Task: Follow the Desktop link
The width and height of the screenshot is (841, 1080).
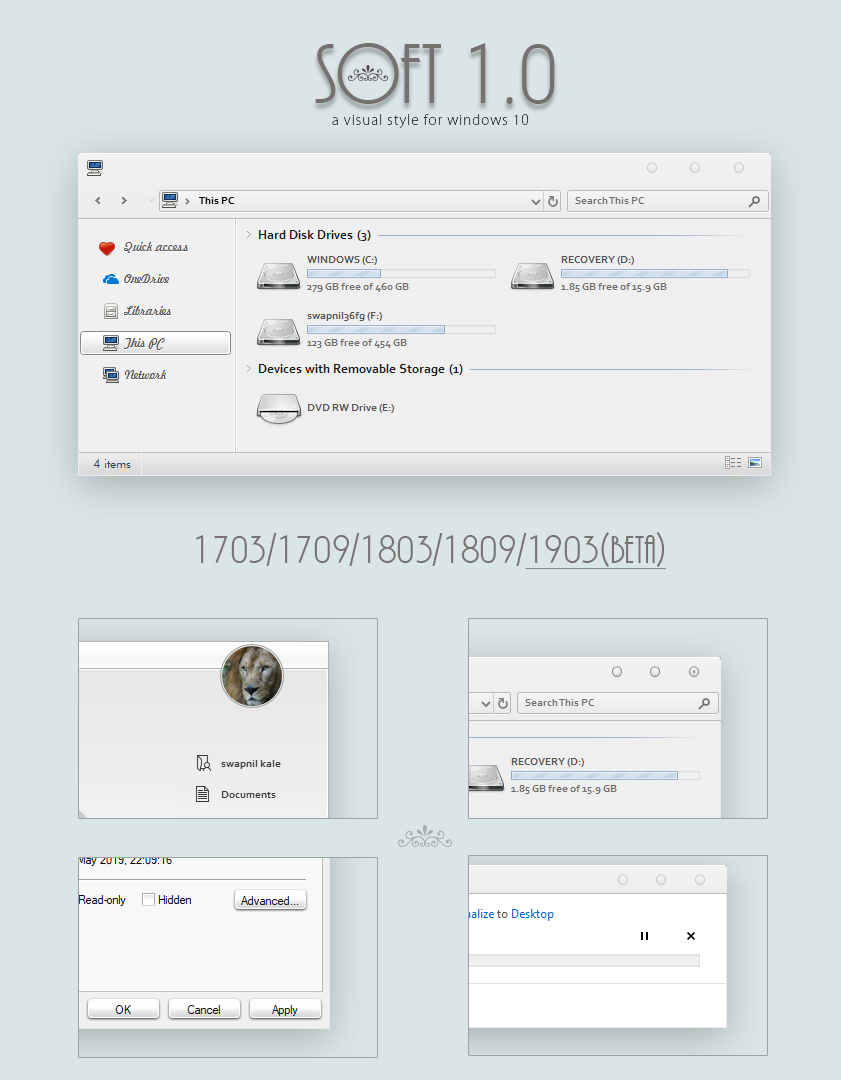Action: 532,913
